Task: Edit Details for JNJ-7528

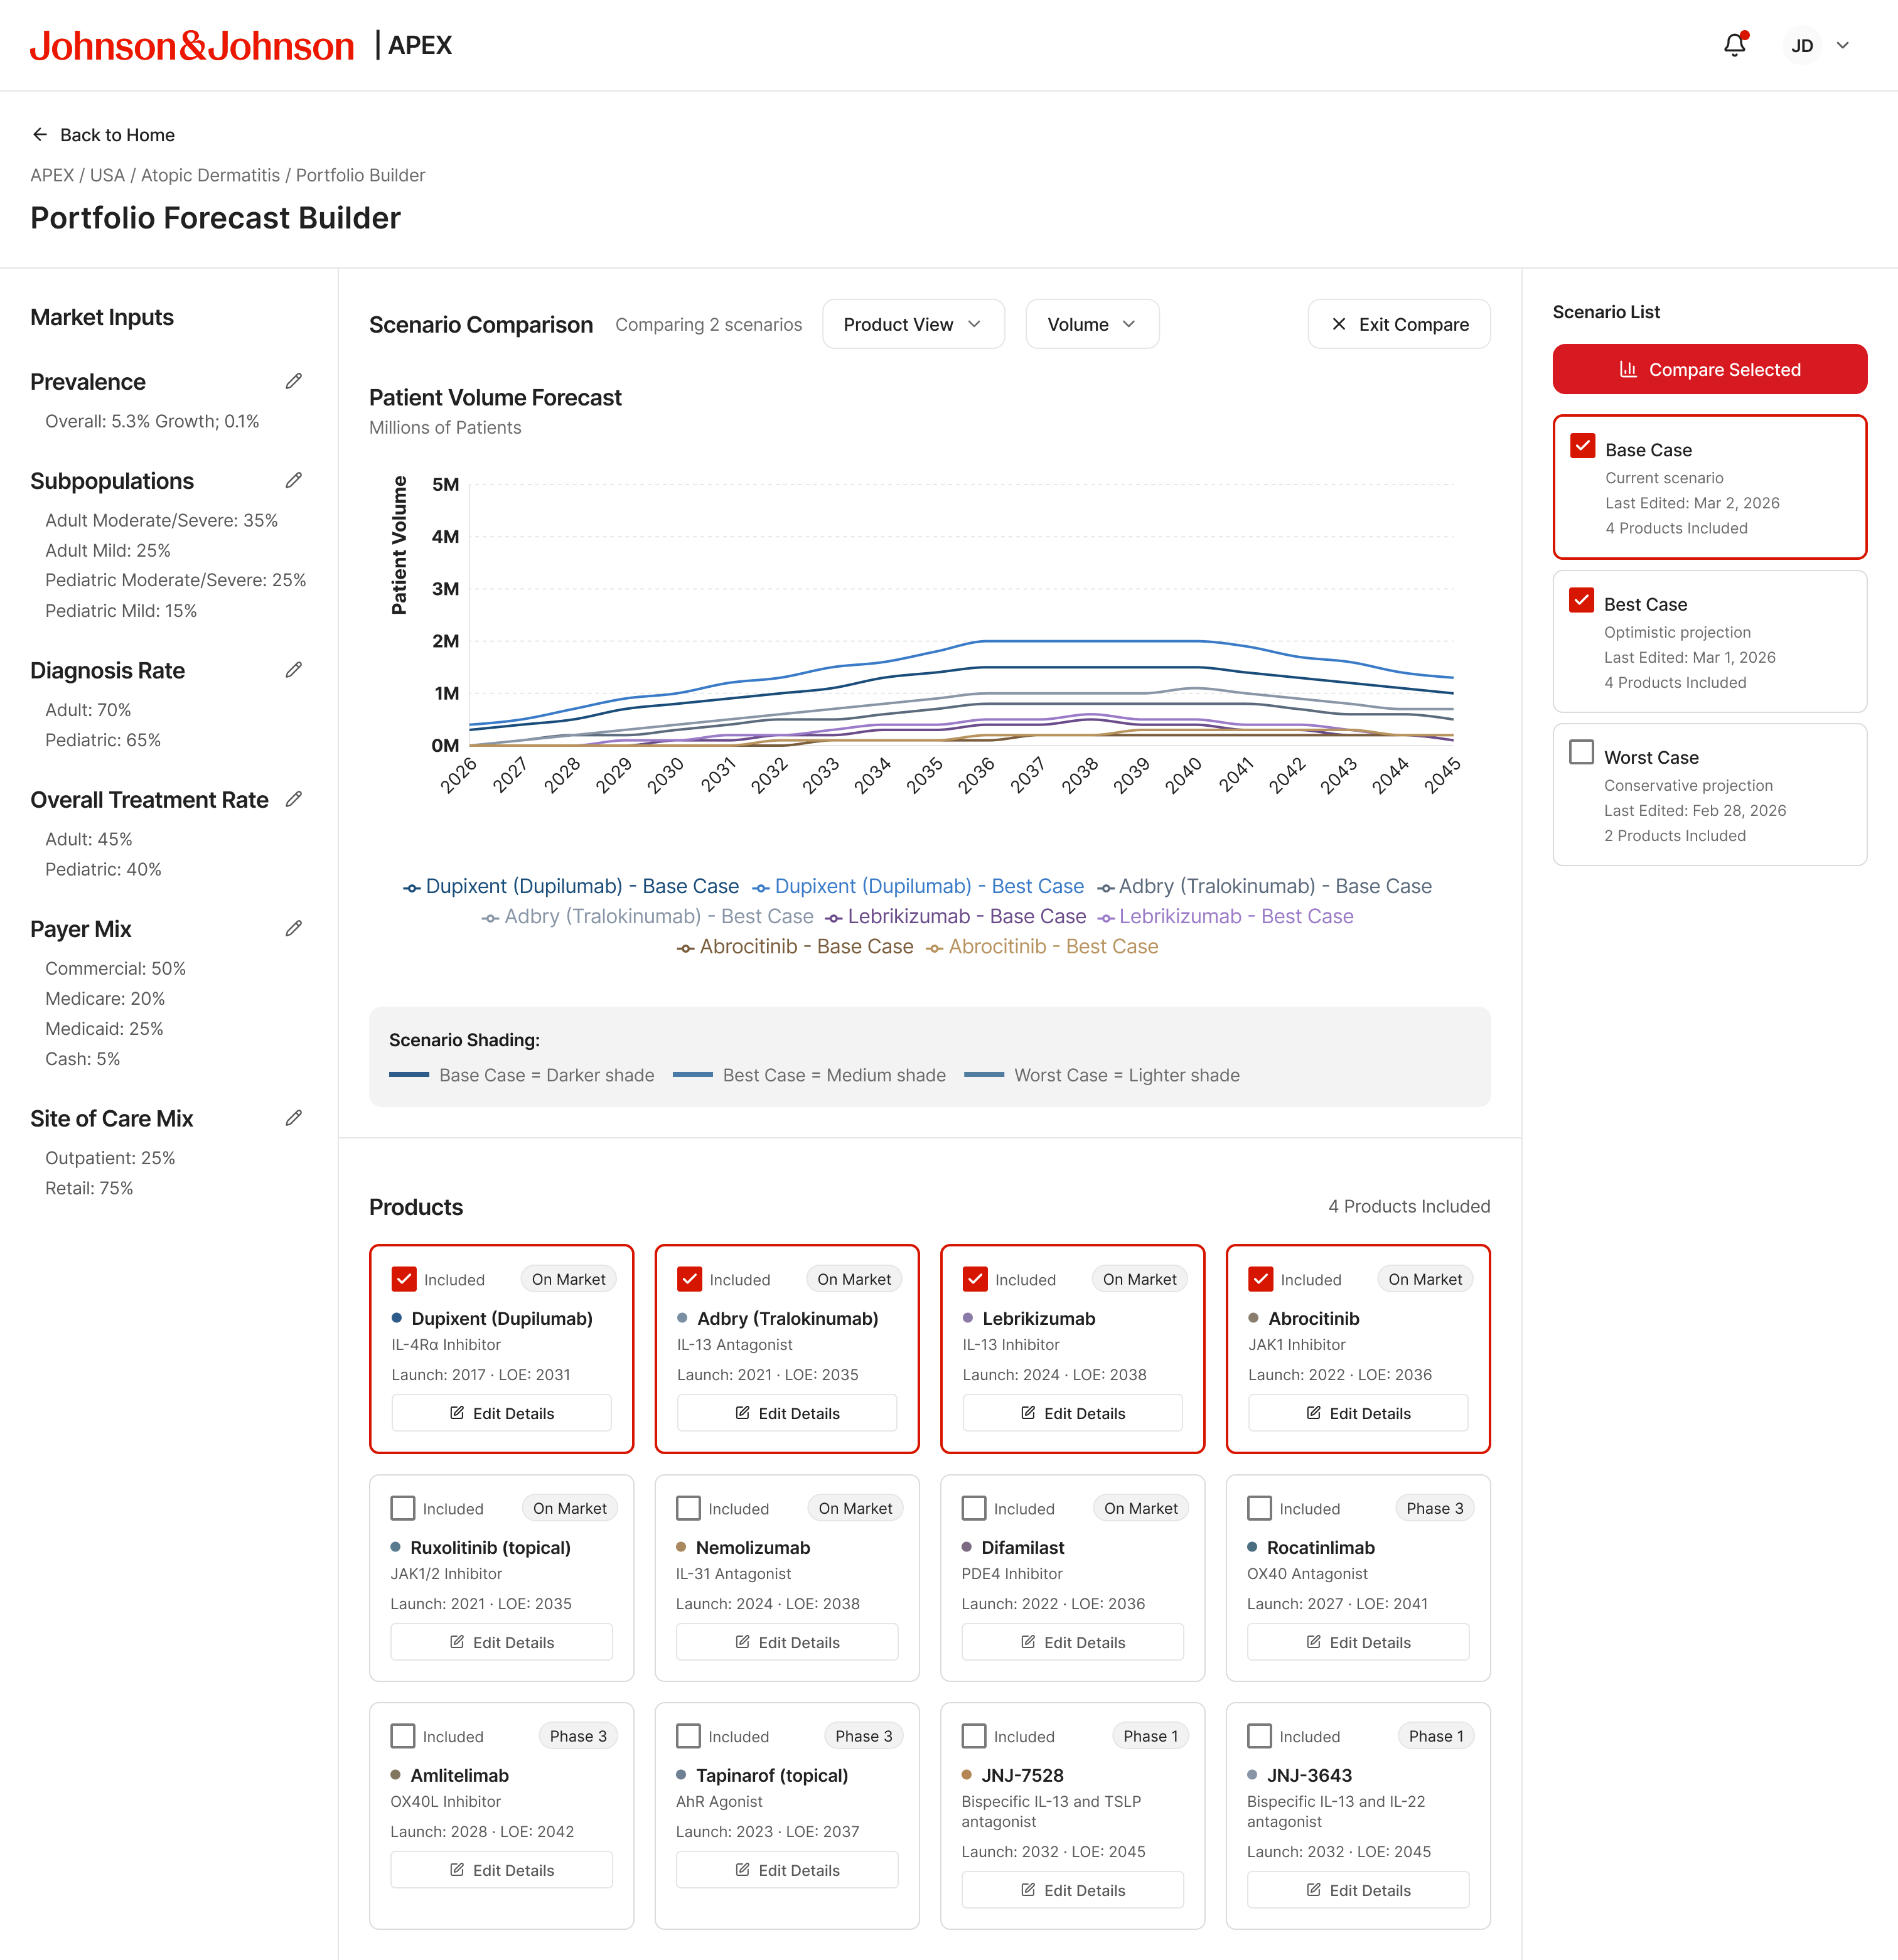Action: (1072, 1890)
